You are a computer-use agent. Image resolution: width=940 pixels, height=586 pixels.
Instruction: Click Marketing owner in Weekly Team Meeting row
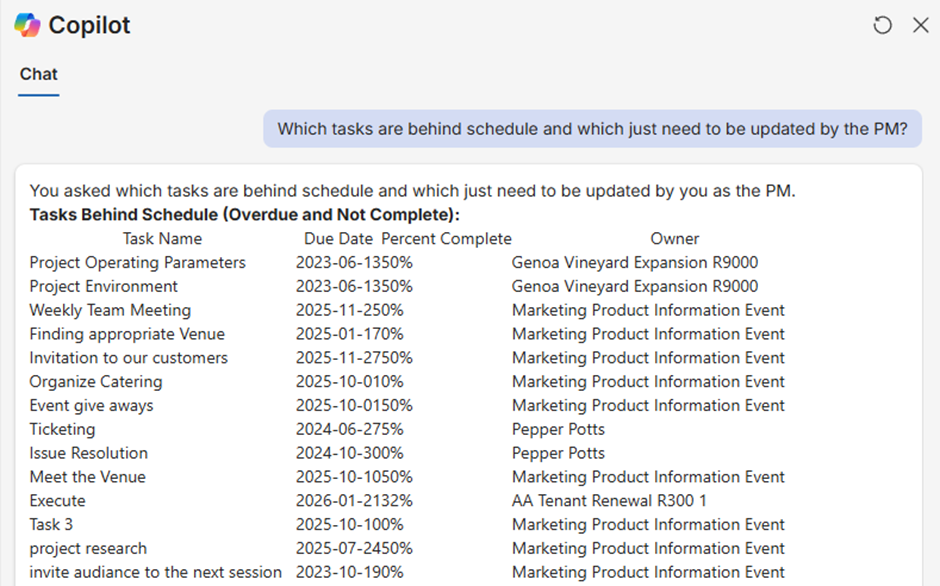tap(648, 310)
